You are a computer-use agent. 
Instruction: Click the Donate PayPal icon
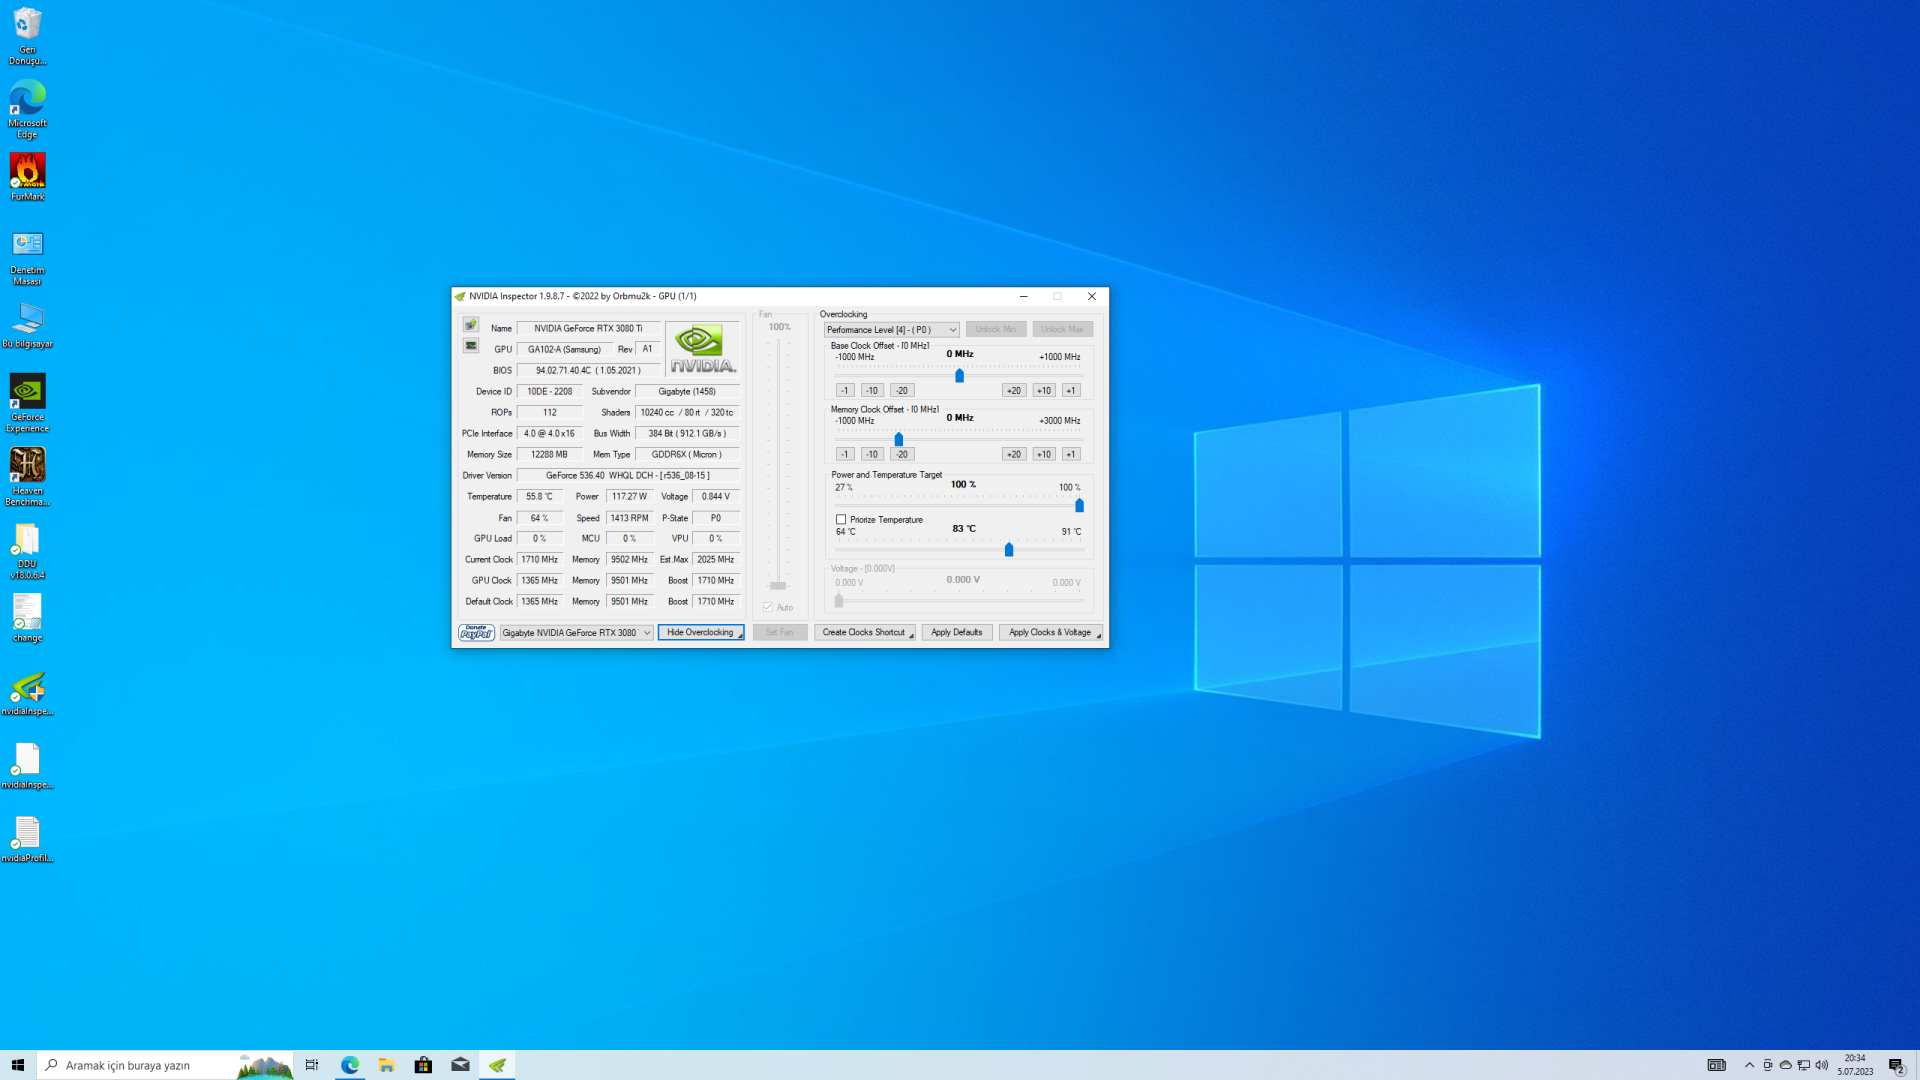[476, 633]
